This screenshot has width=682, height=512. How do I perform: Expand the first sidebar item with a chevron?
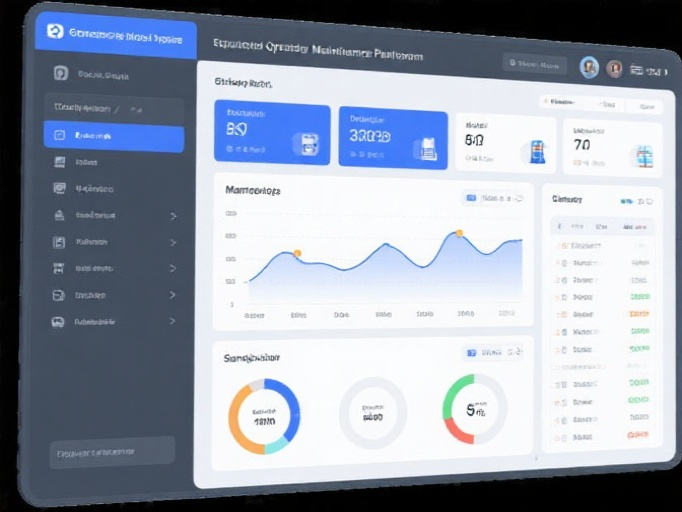tap(173, 215)
